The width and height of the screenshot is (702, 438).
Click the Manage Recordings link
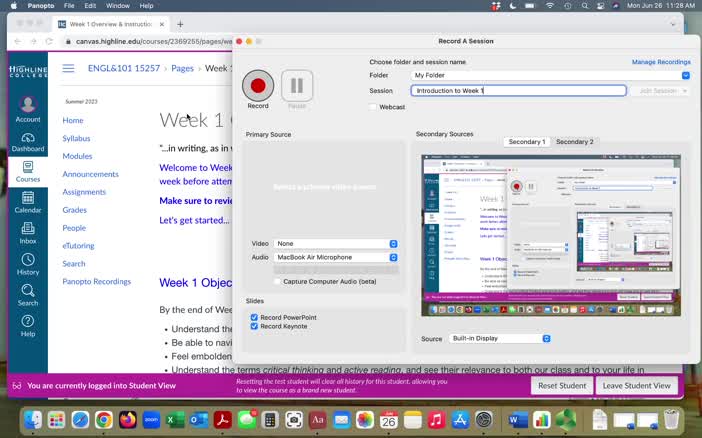[x=661, y=62]
